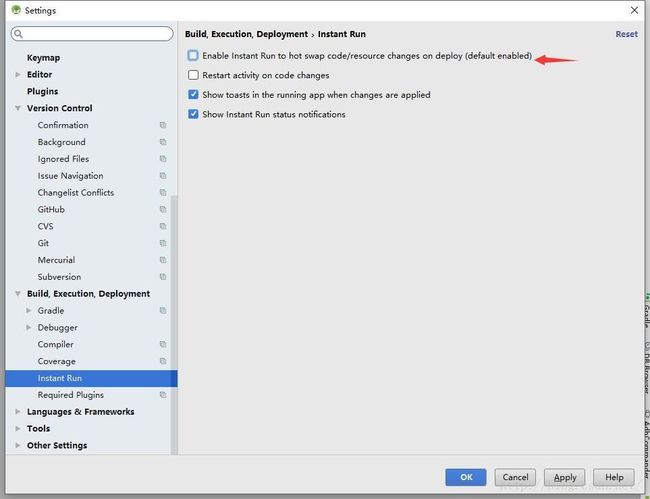Select the CVS entry
Image resolution: width=650 pixels, height=499 pixels.
click(x=45, y=226)
